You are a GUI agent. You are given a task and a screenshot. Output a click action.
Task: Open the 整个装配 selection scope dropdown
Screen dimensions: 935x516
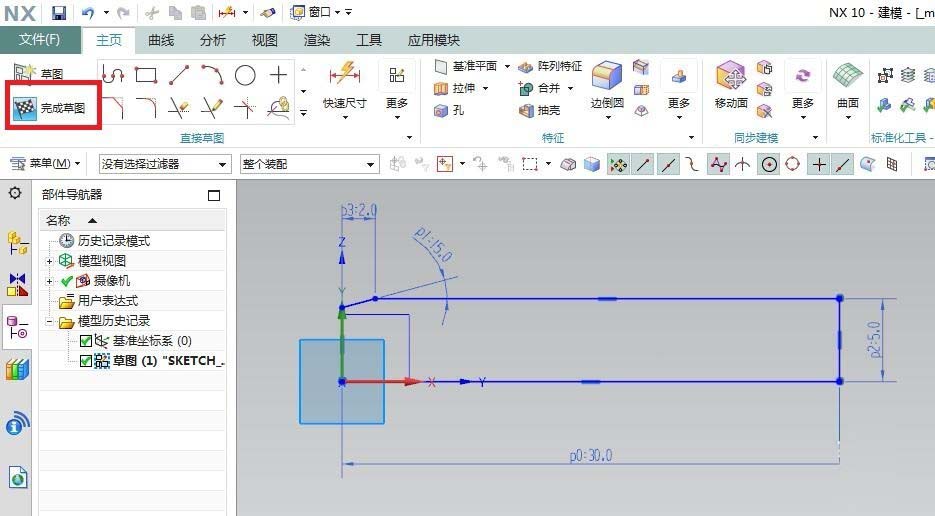[x=309, y=164]
